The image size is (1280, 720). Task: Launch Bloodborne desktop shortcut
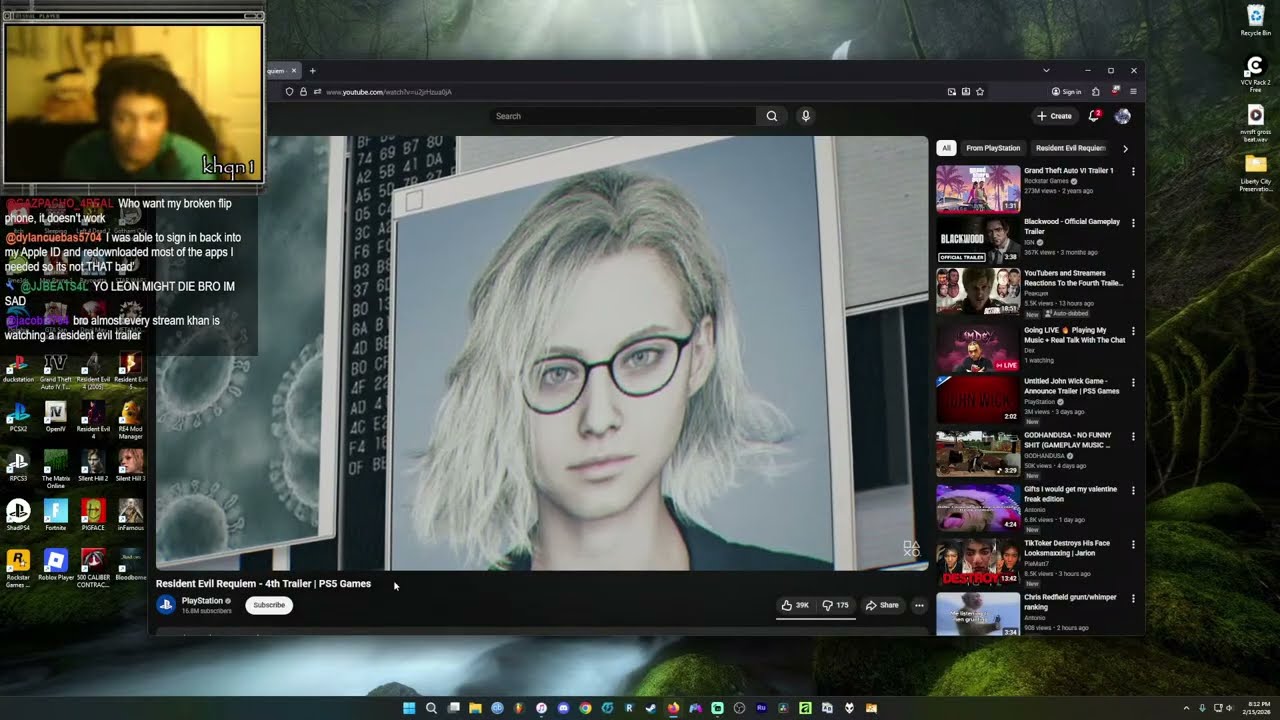tap(131, 566)
